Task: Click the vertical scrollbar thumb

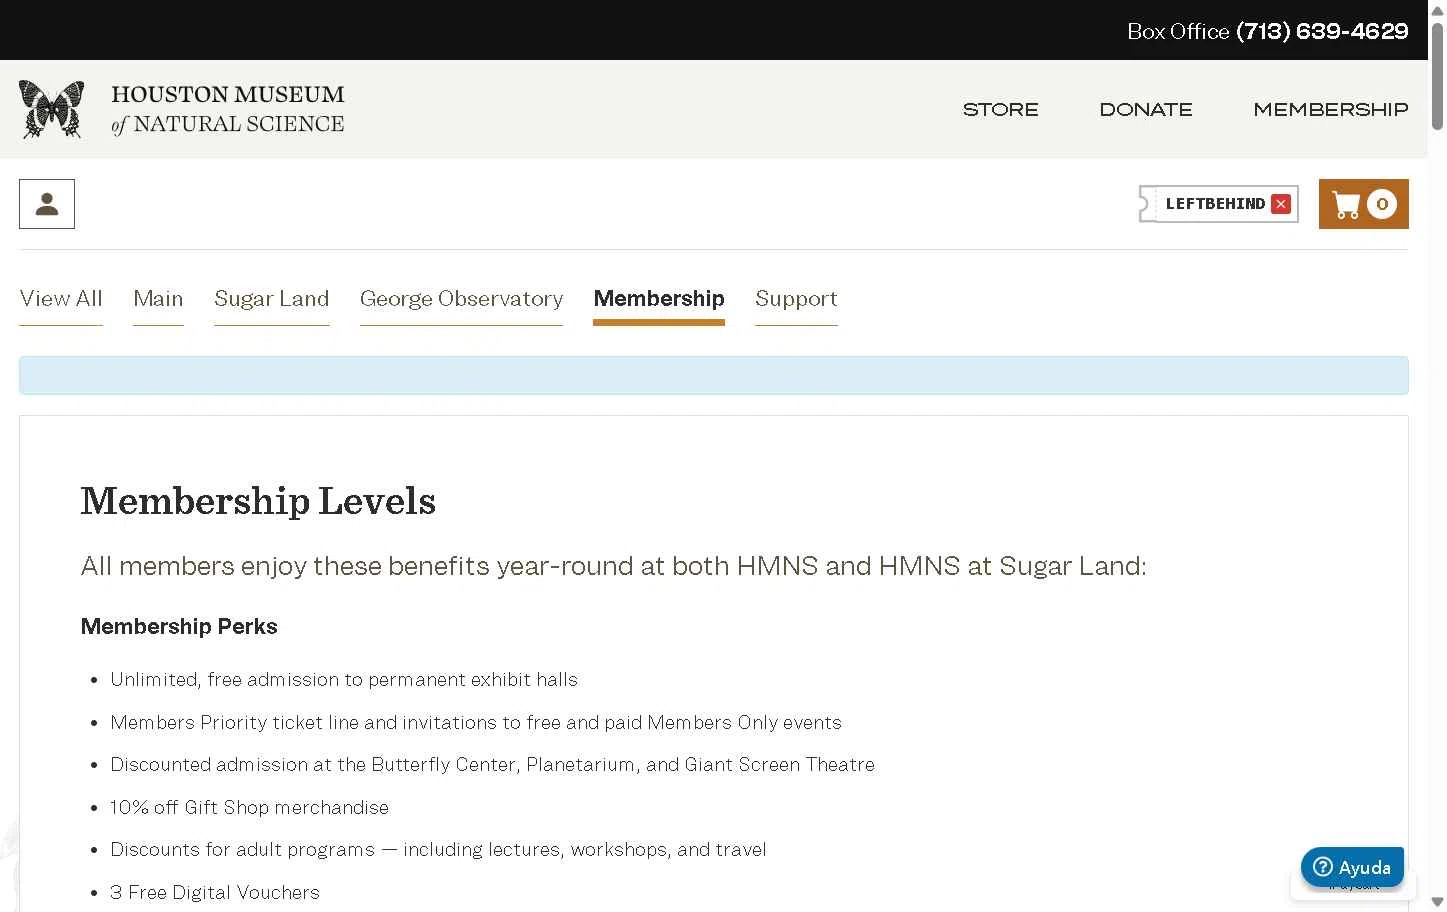Action: pyautogui.click(x=1437, y=75)
